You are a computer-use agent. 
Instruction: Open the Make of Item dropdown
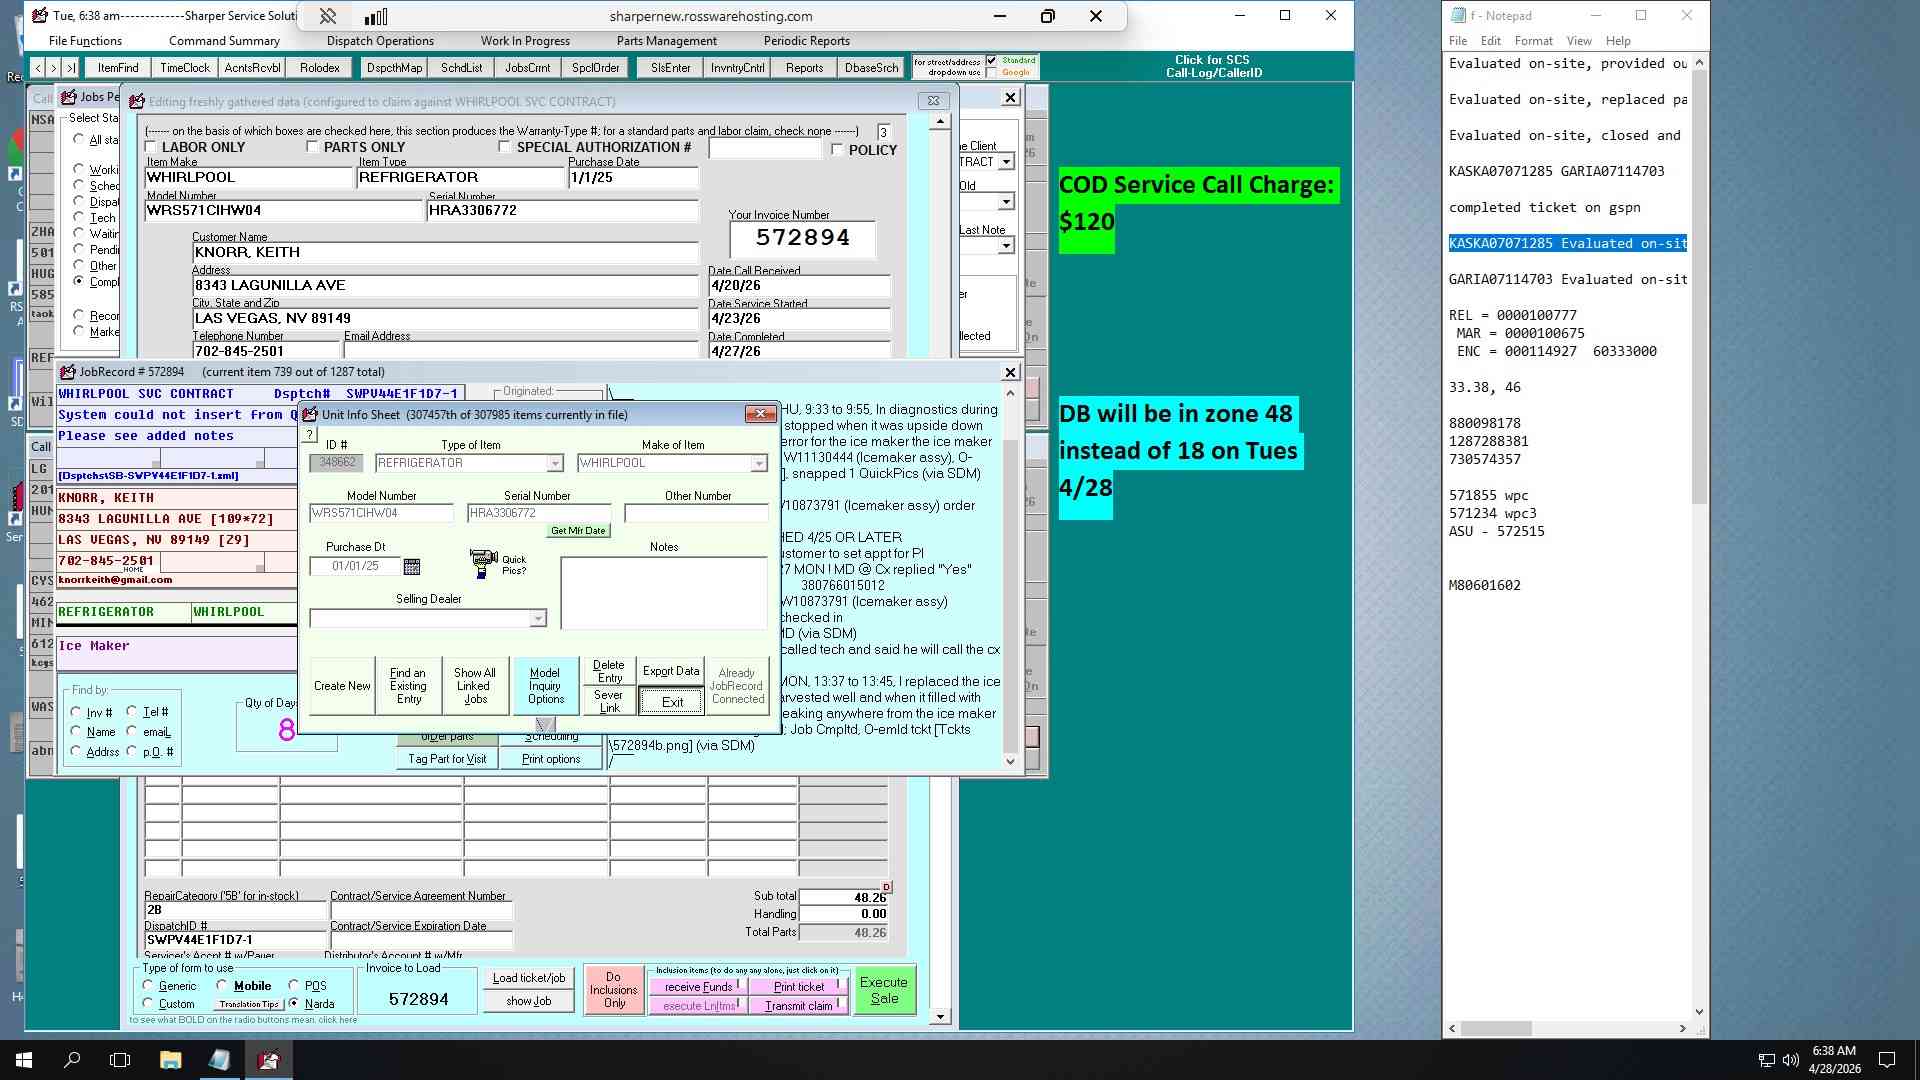pyautogui.click(x=759, y=463)
